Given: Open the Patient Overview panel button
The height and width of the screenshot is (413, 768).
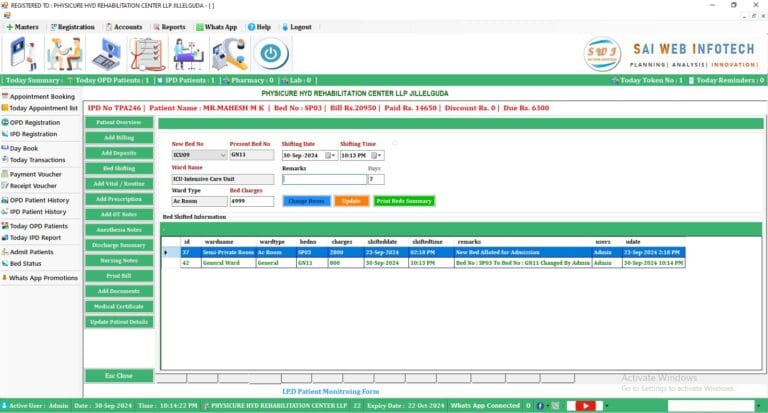Looking at the screenshot, I should click(119, 122).
